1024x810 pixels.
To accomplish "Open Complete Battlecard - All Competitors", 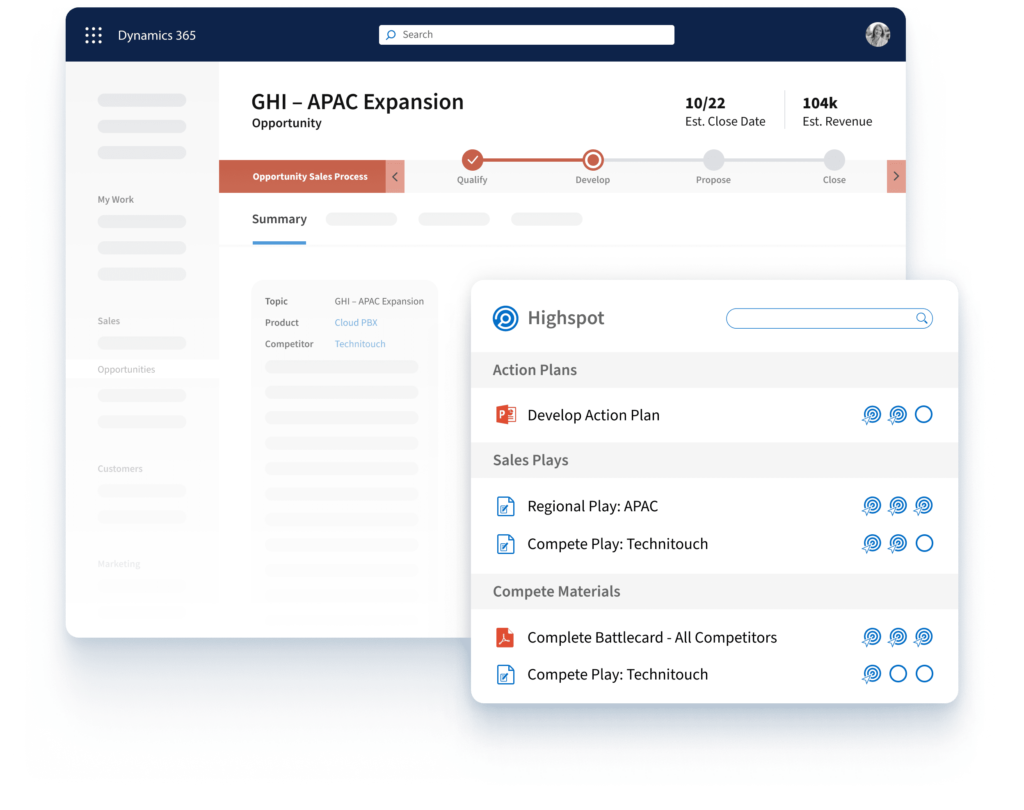I will point(652,638).
